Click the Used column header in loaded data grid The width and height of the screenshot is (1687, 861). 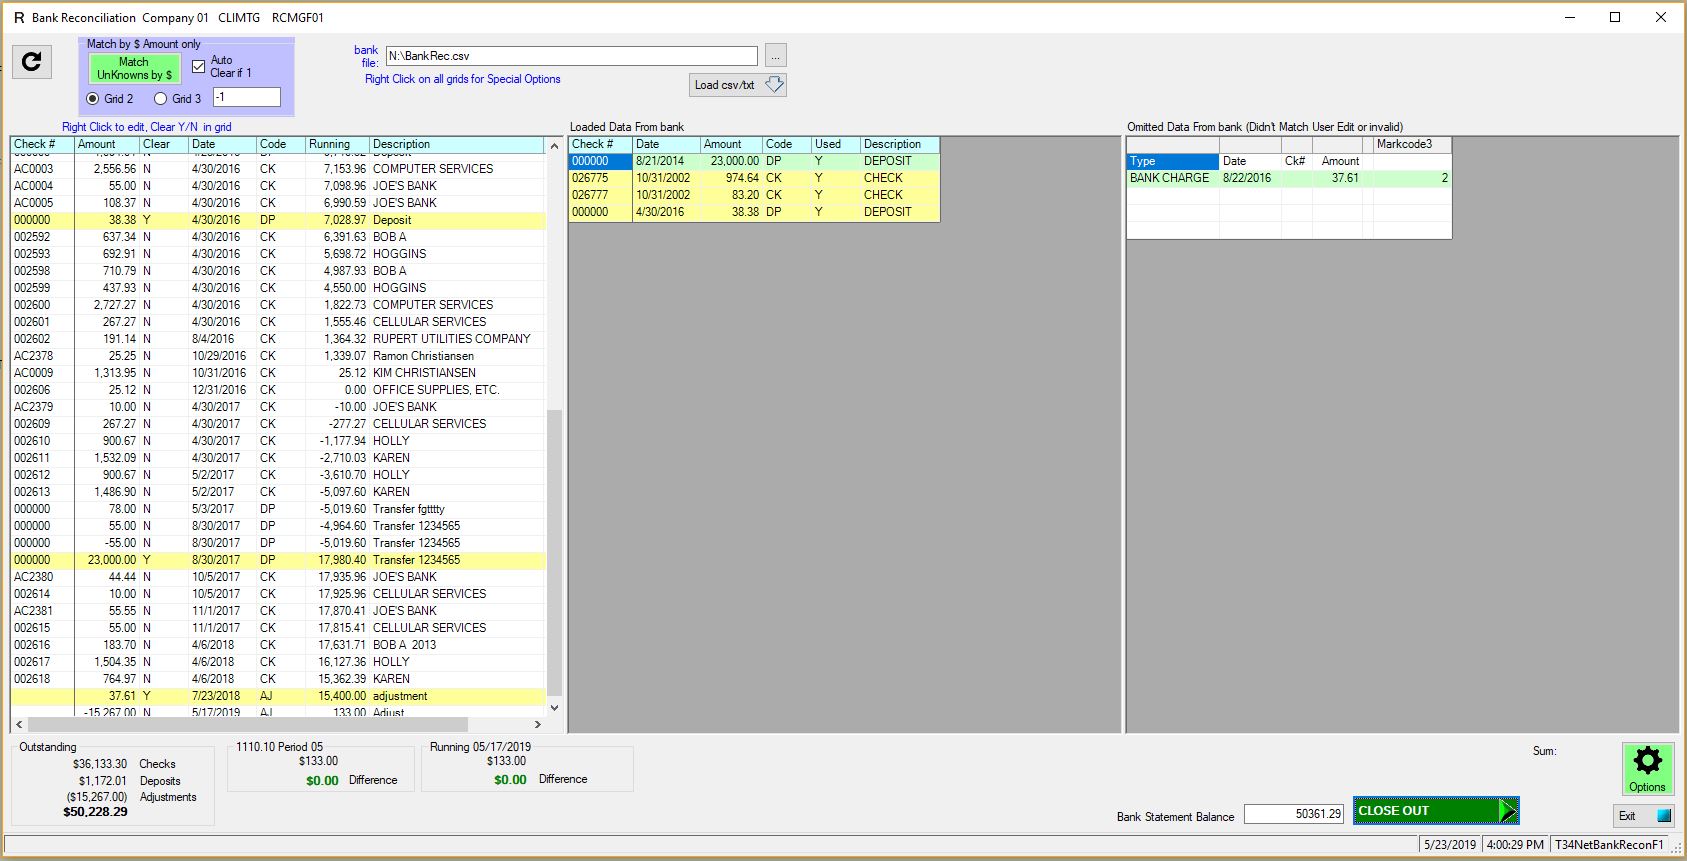click(835, 144)
